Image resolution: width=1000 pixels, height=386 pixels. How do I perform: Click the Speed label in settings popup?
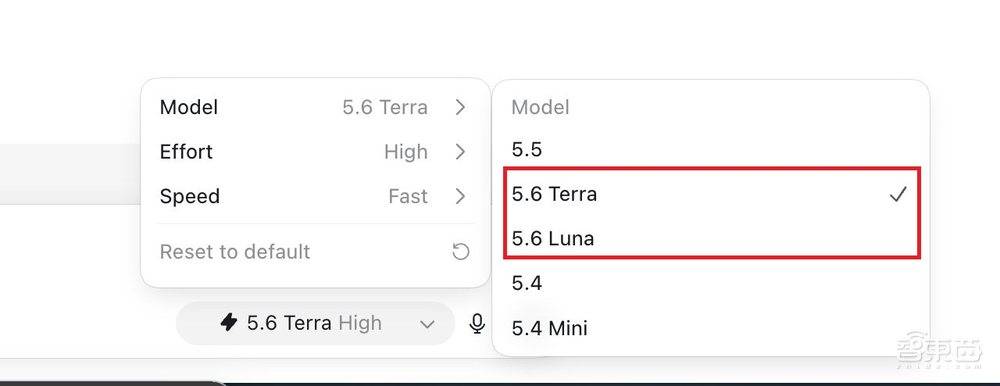[x=189, y=196]
